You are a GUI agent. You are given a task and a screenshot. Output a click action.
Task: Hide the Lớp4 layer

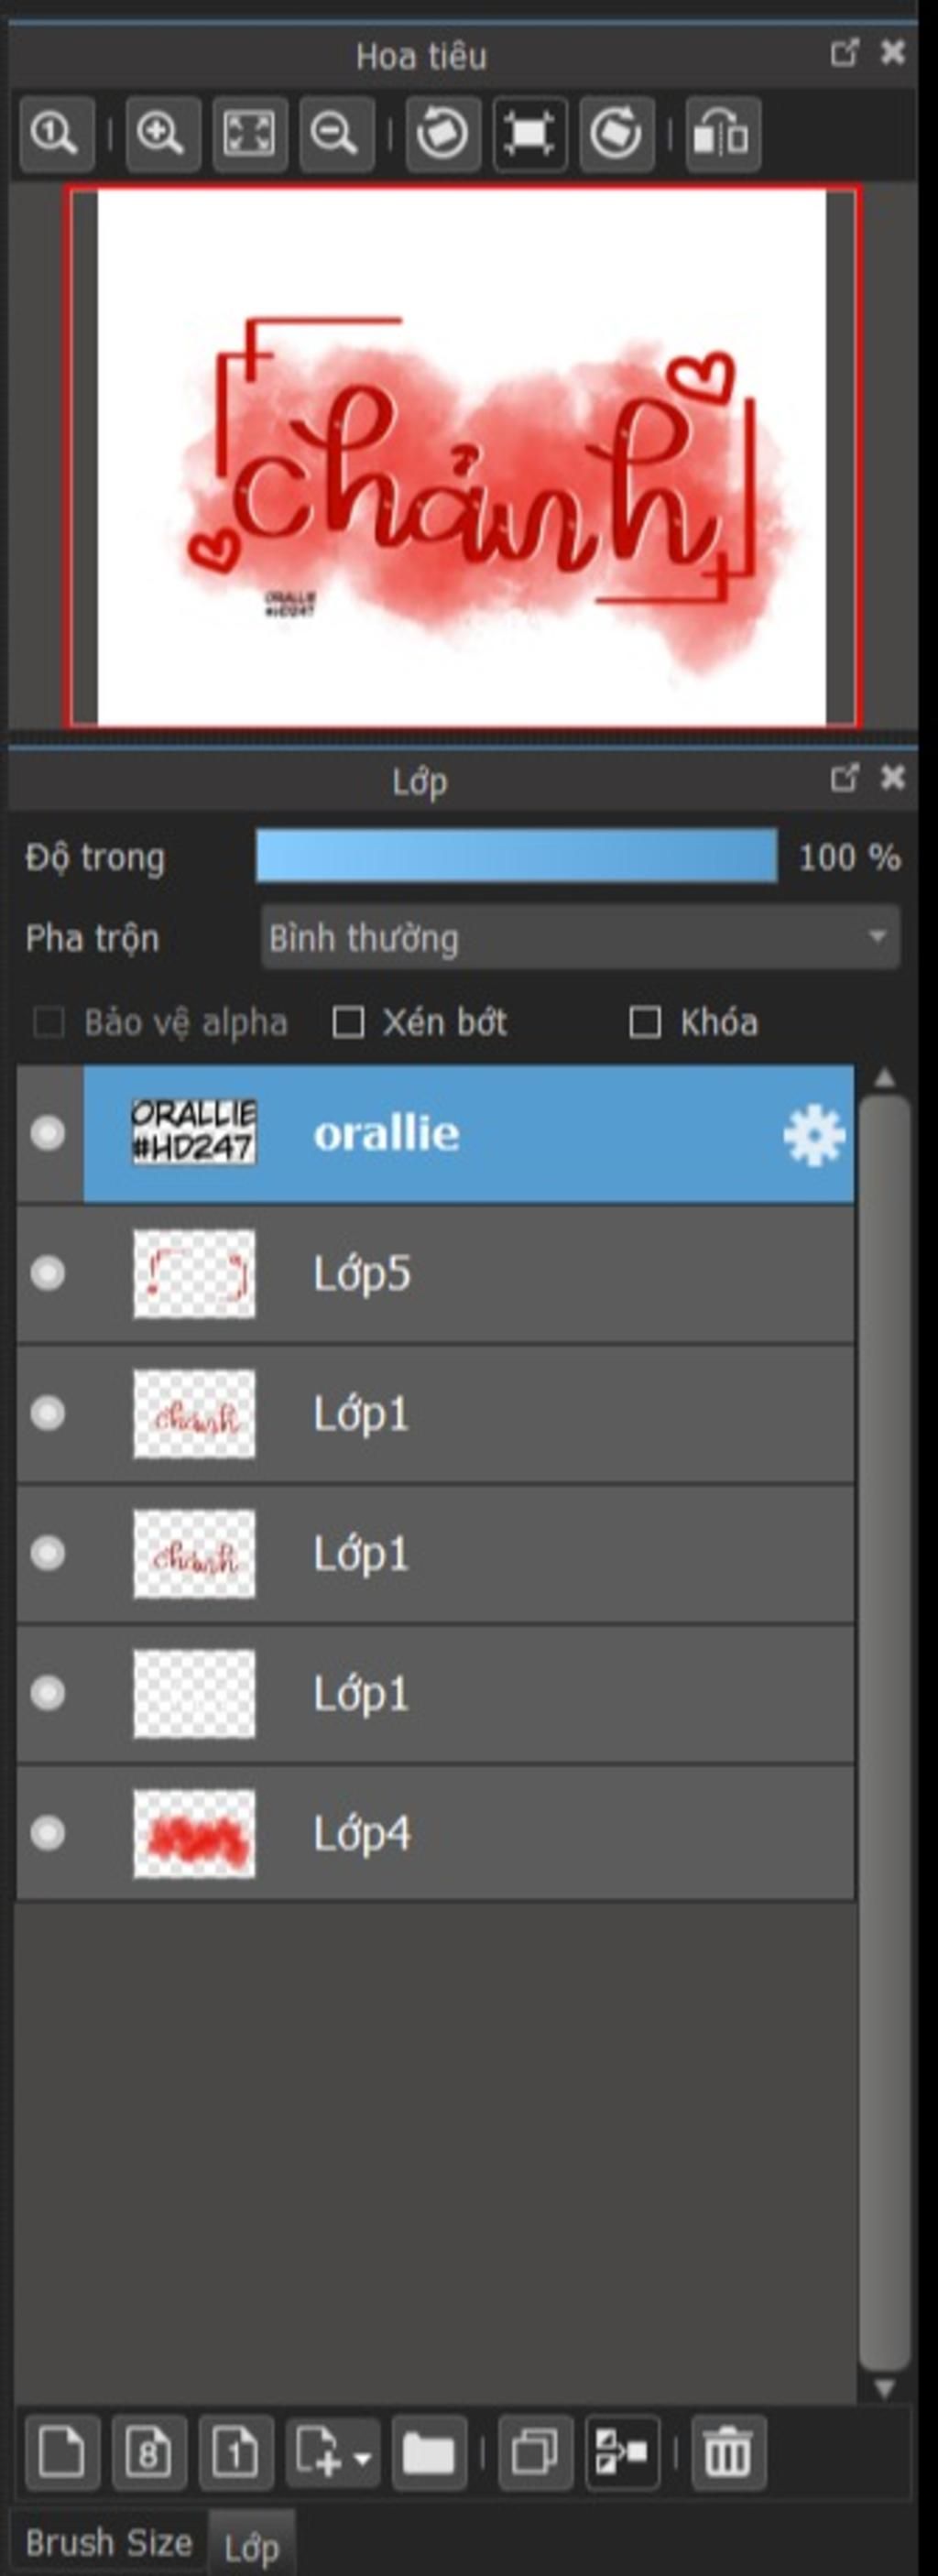[47, 1834]
